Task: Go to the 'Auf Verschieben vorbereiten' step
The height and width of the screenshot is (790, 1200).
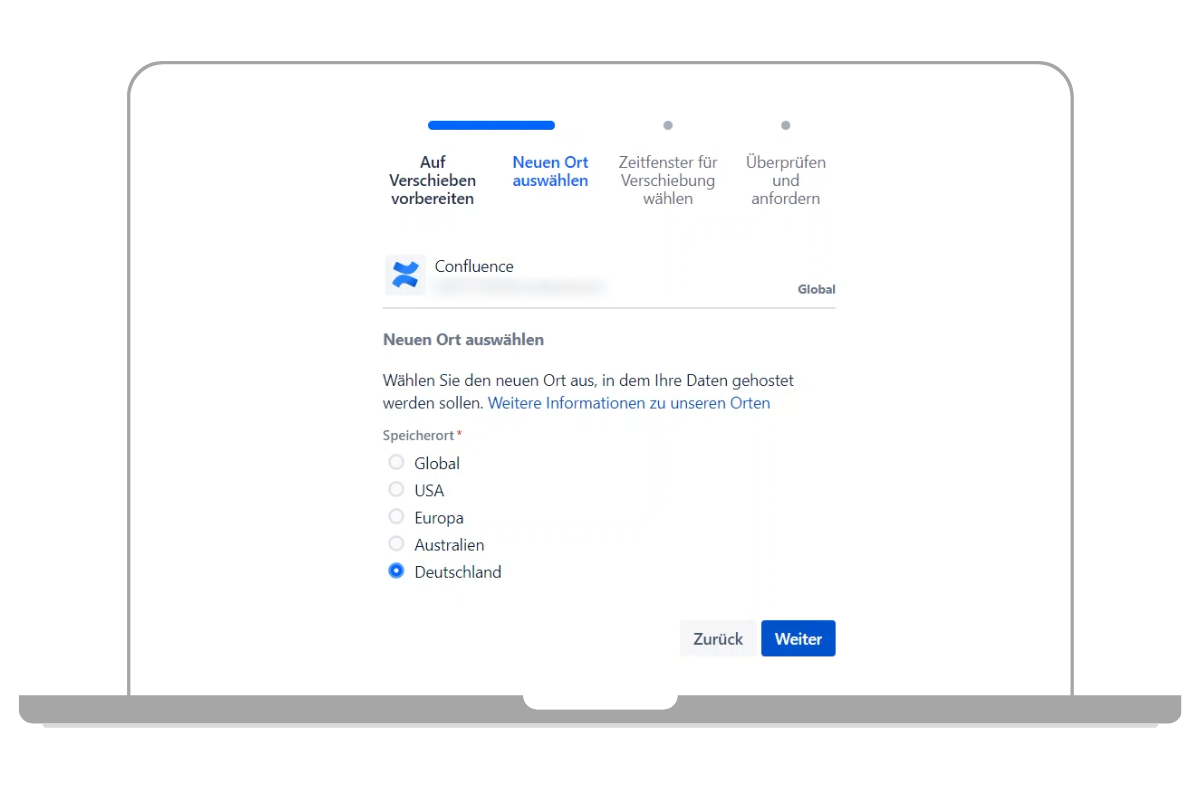Action: 433,180
